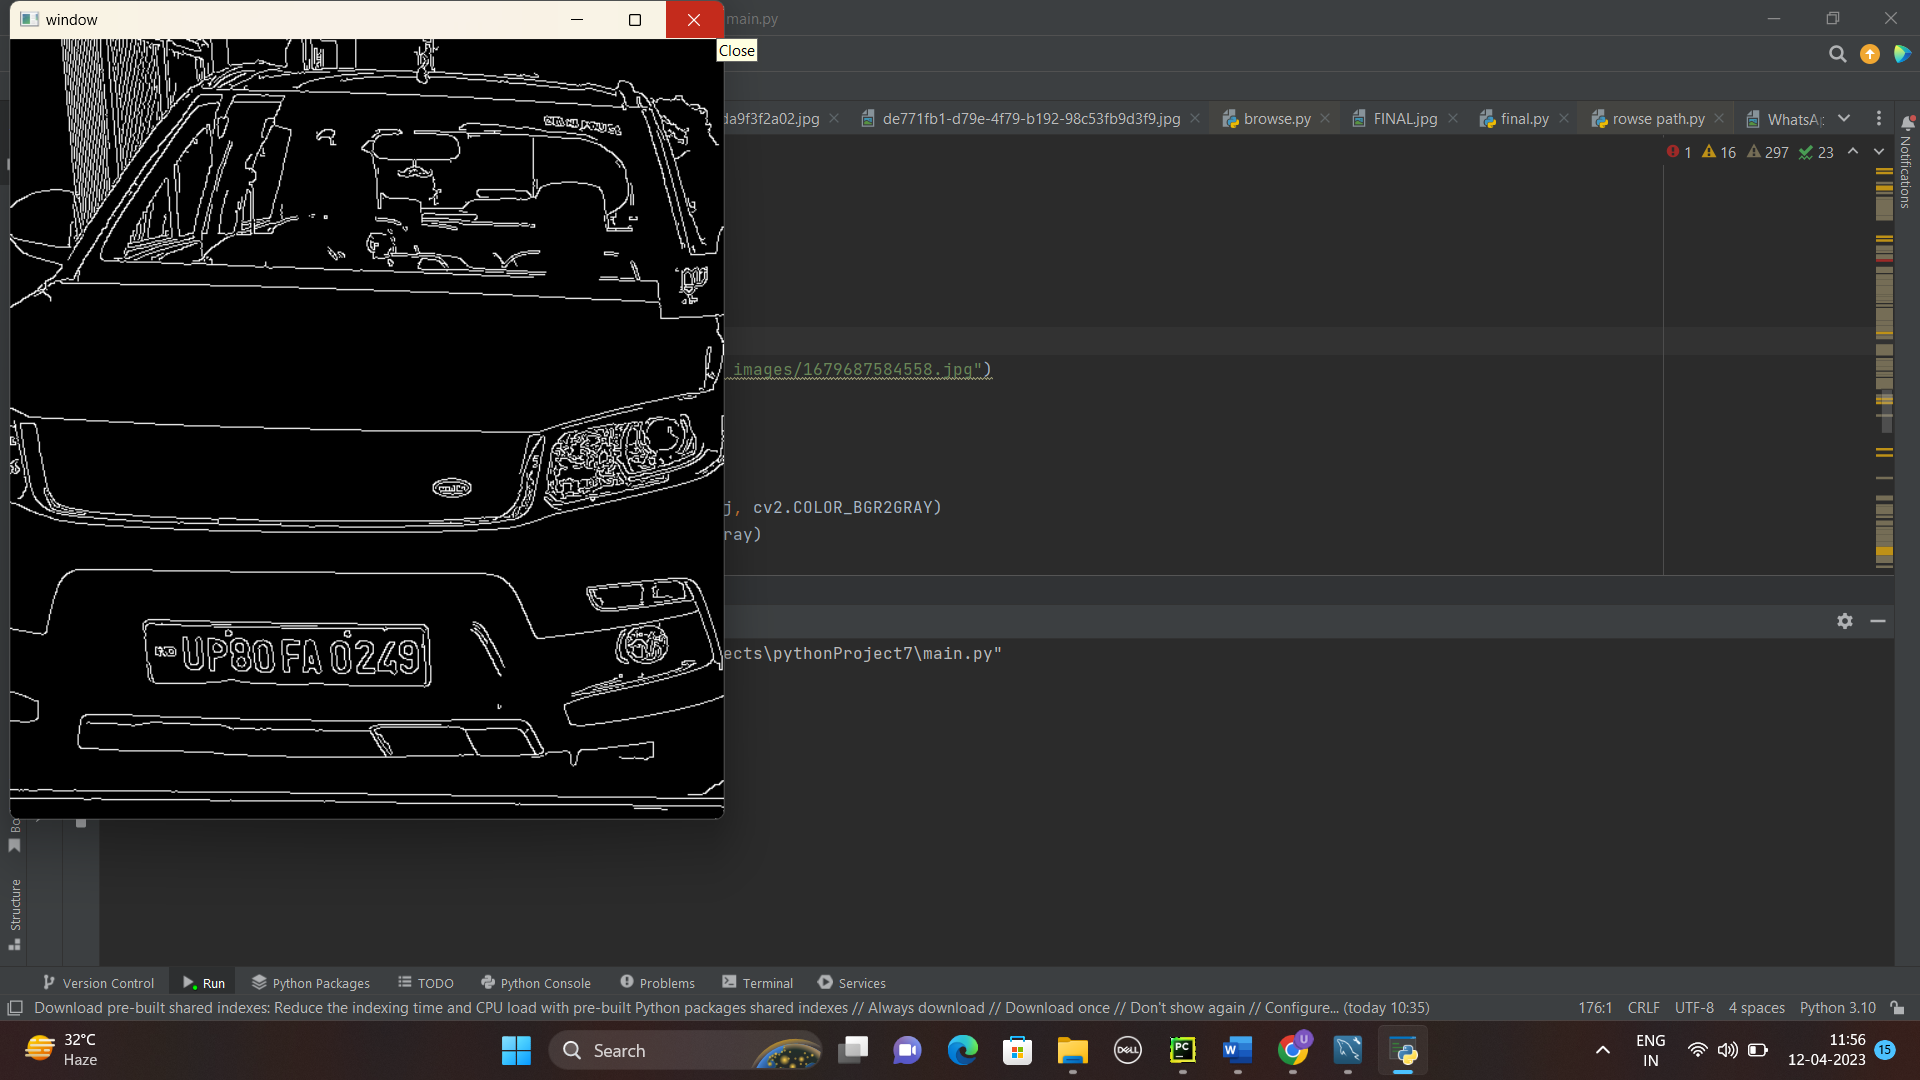This screenshot has height=1080, width=1920.
Task: Click the 4 spaces indent setting
Action: [x=1756, y=1008]
